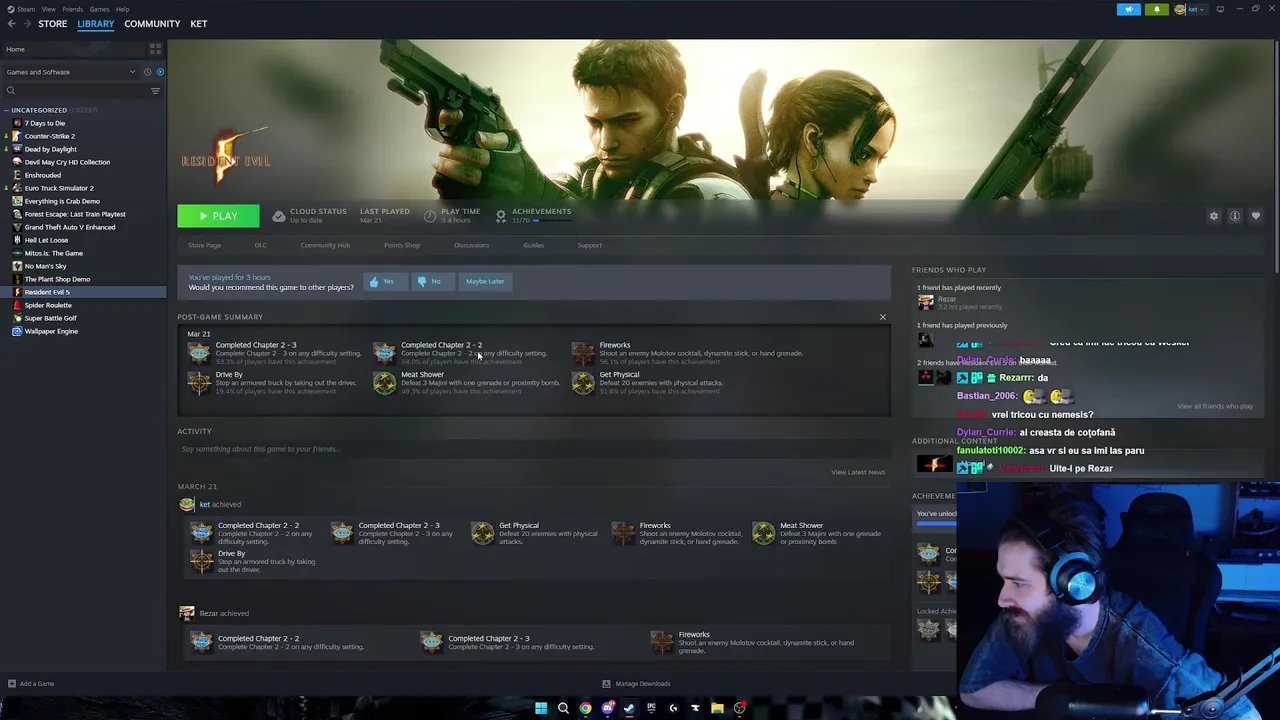
Task: Click Add a Game
Action: [x=30, y=684]
